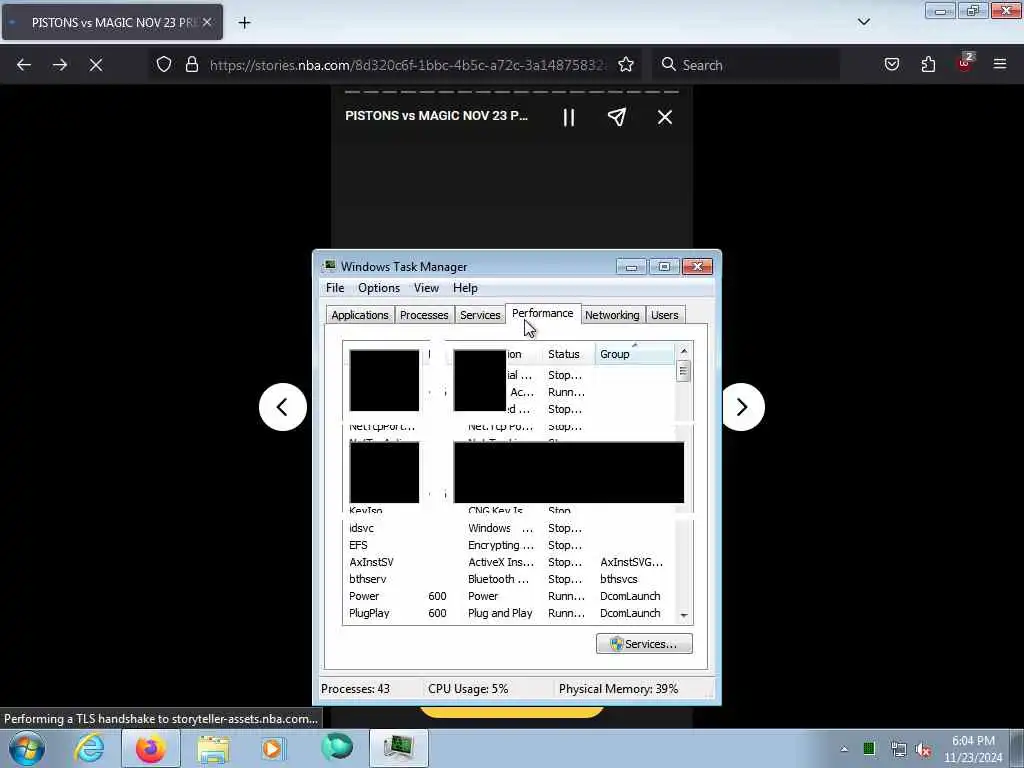Open the Firefox extensions puzzle icon
1024x768 pixels.
tap(928, 64)
